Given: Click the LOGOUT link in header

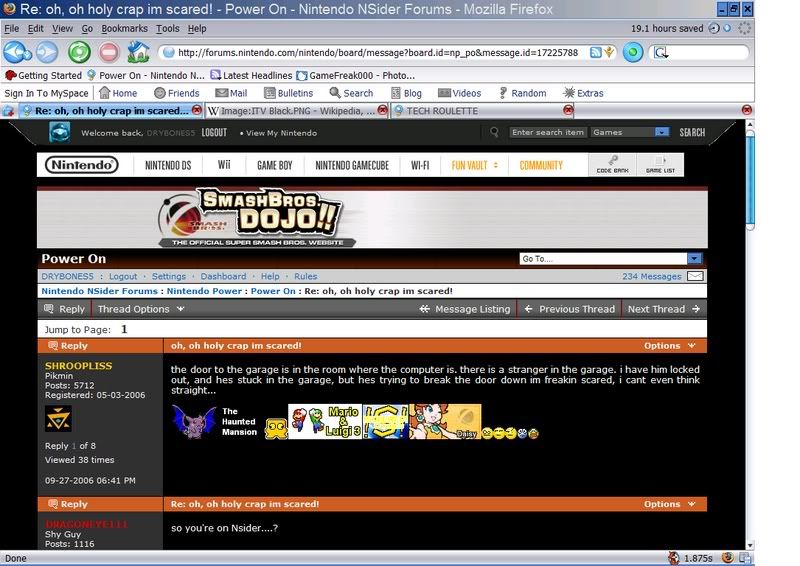Looking at the screenshot, I should point(214,133).
